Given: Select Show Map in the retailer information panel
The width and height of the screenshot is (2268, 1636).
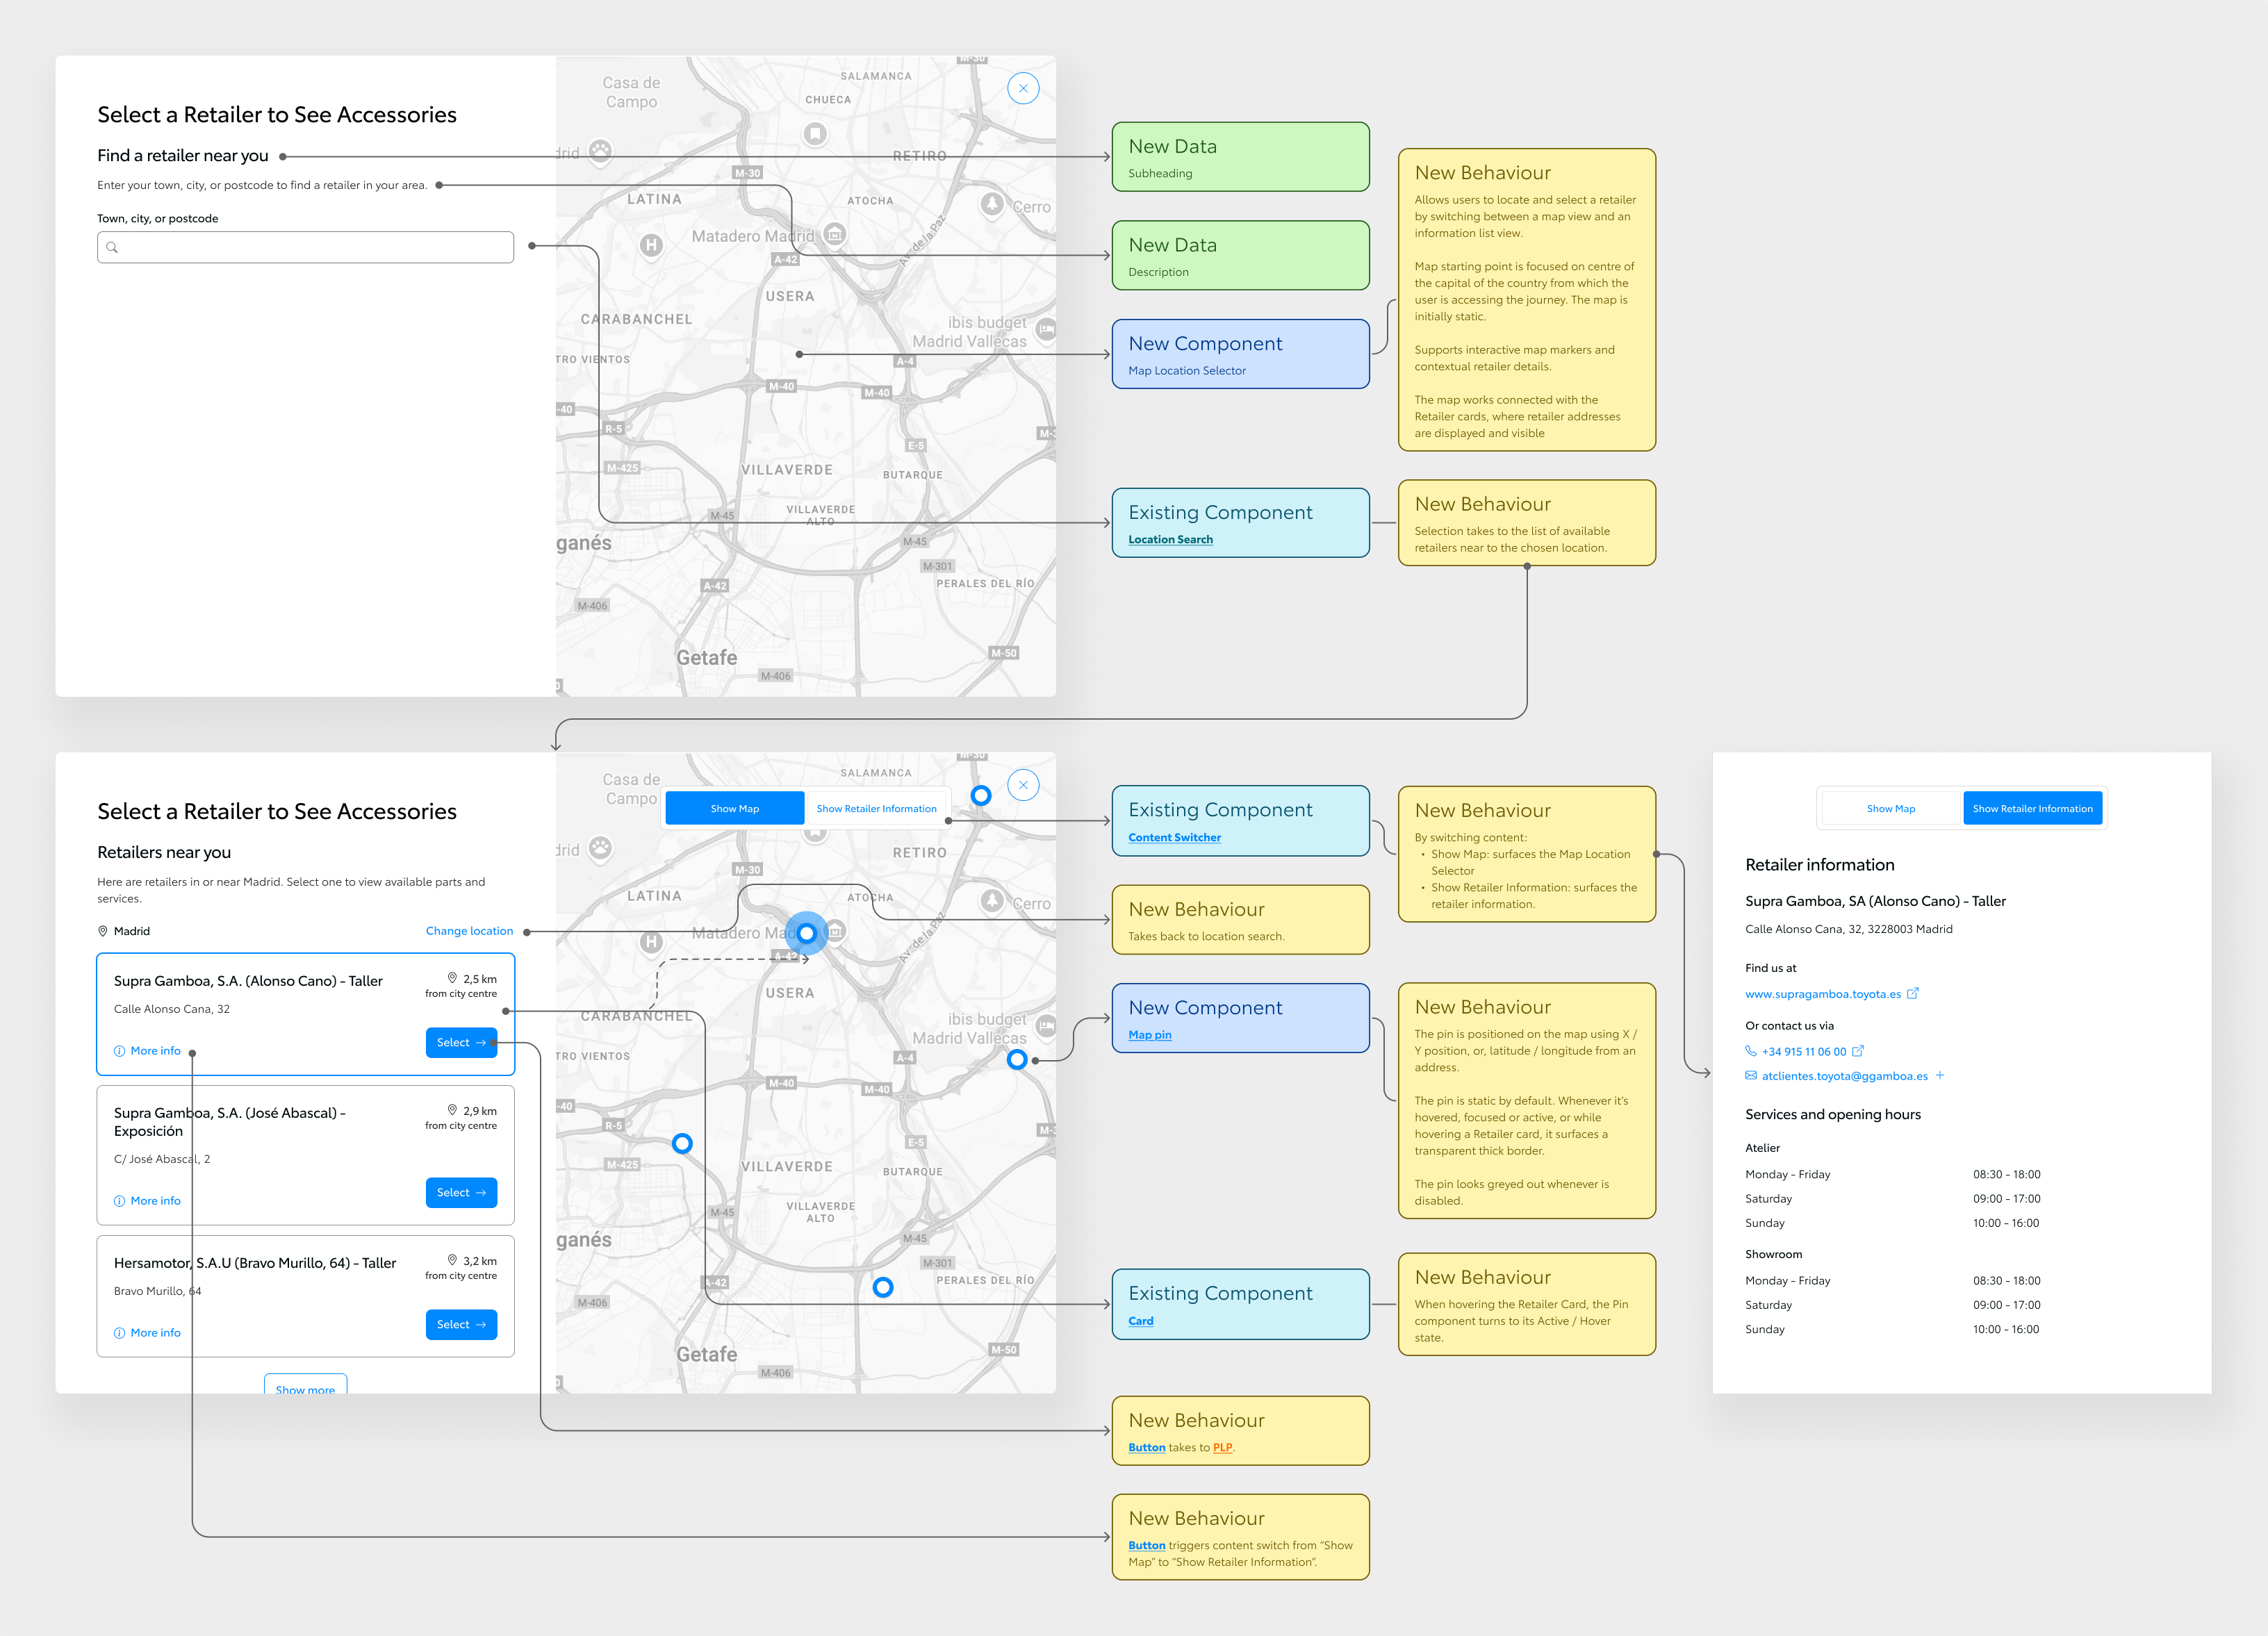Looking at the screenshot, I should [x=1890, y=809].
